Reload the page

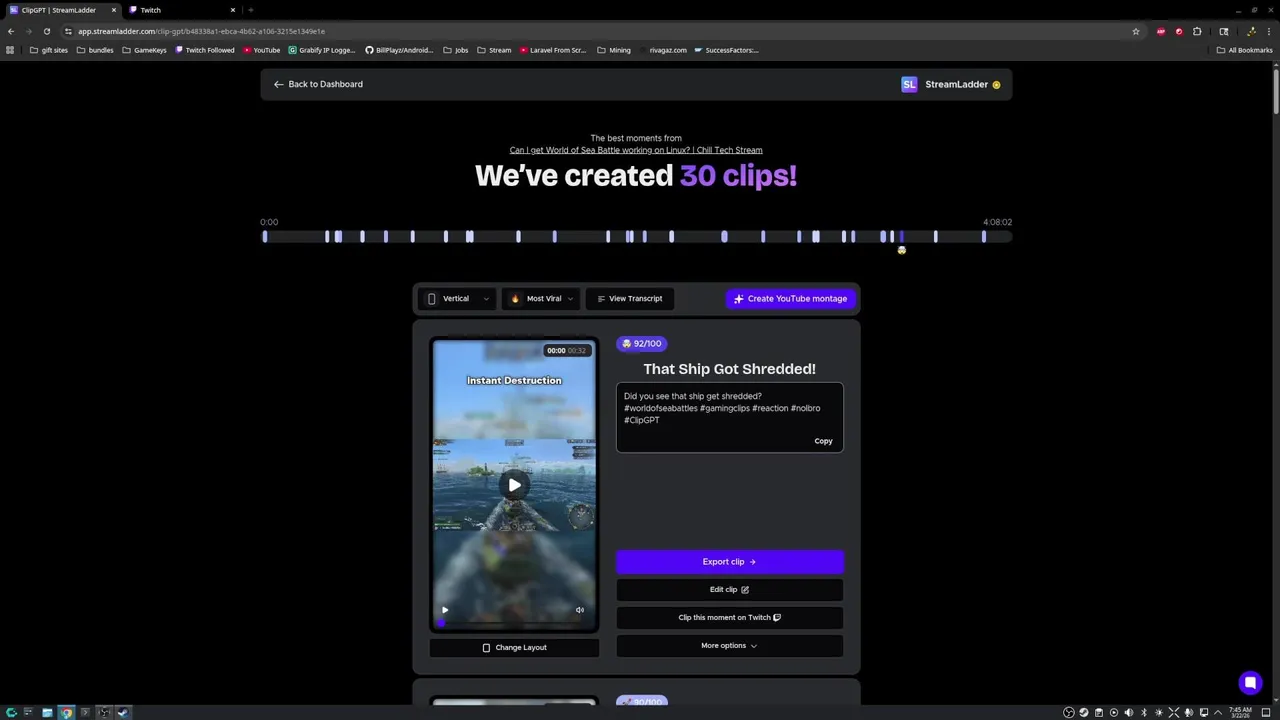(46, 31)
